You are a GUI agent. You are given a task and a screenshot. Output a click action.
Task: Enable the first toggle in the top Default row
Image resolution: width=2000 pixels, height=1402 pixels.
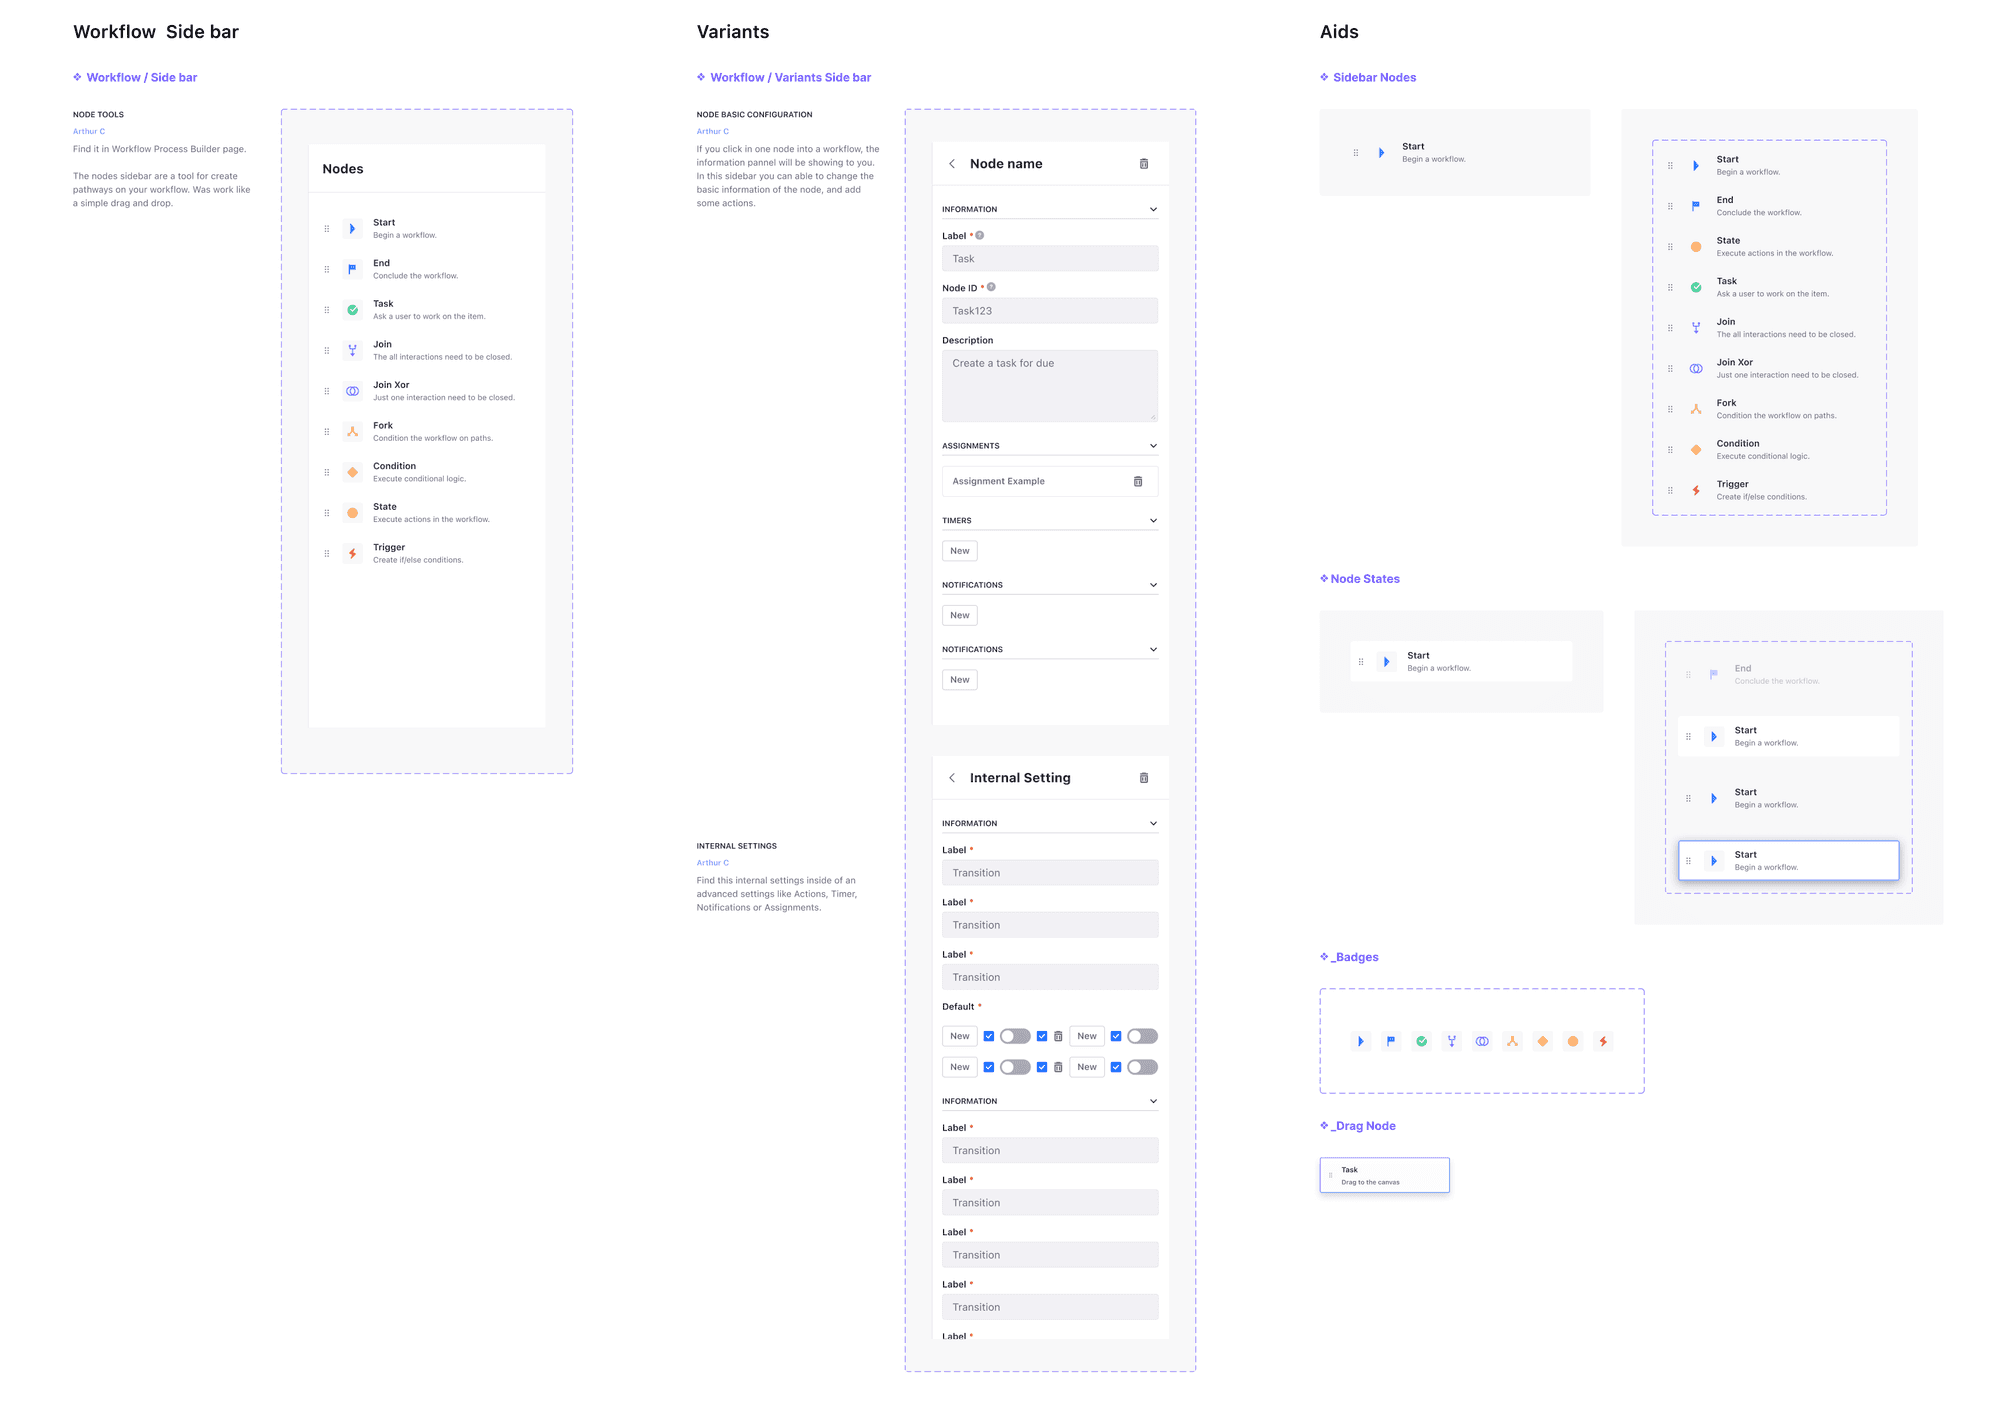[1015, 1036]
